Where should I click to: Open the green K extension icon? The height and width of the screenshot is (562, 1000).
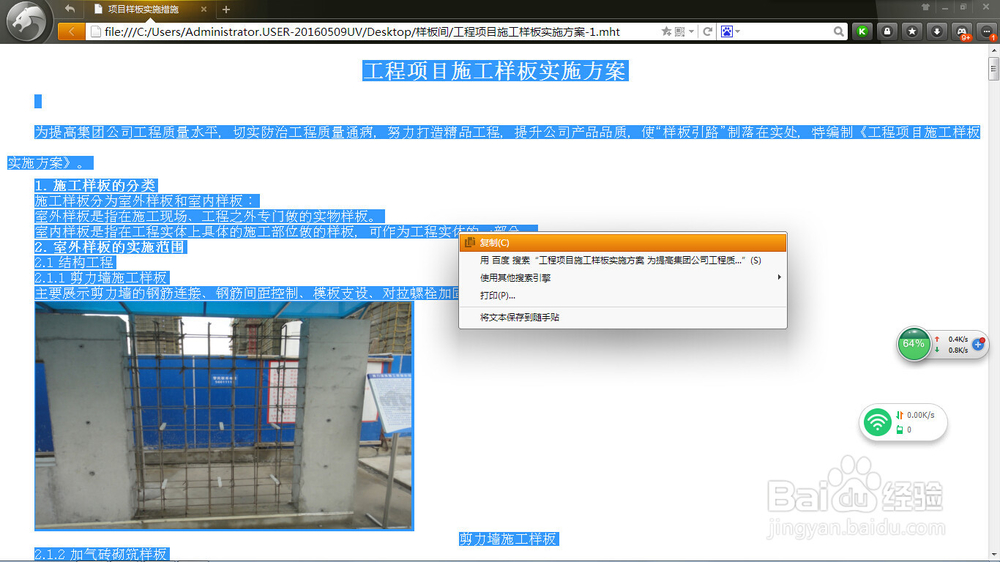[x=862, y=31]
